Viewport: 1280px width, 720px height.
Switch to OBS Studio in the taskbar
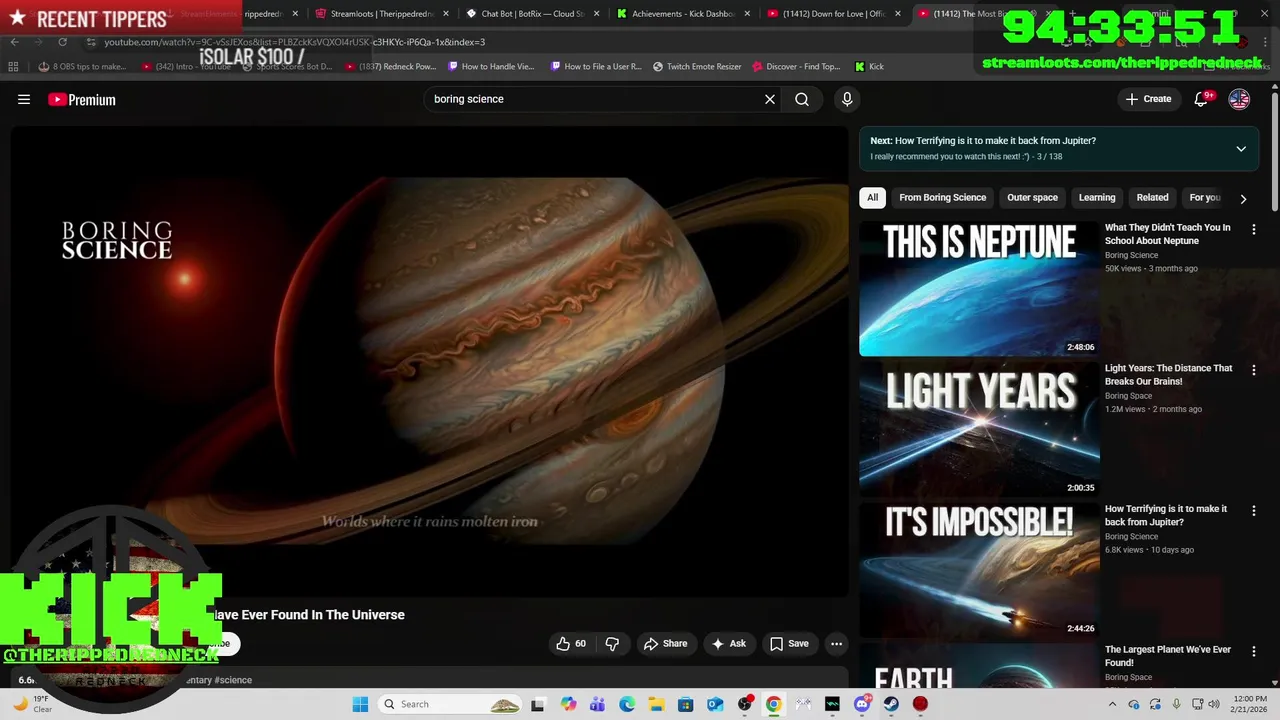tap(744, 704)
